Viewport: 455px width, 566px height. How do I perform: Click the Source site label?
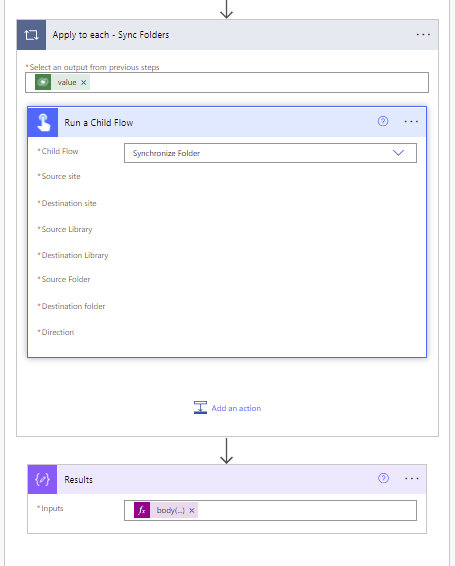click(x=61, y=176)
